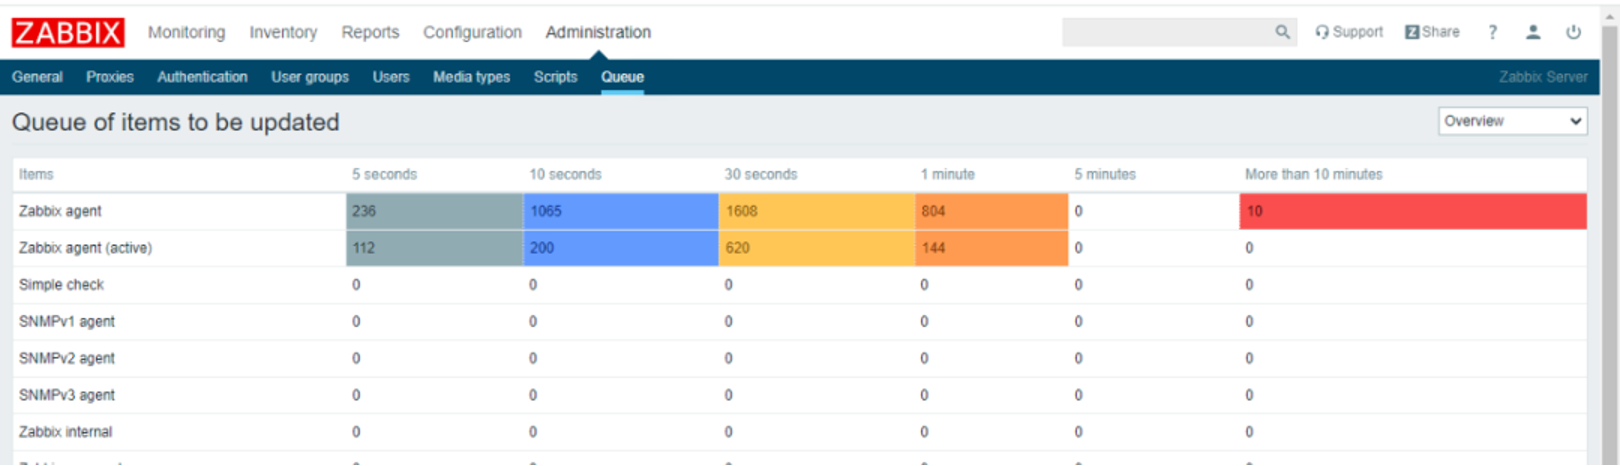Click the orange cell with 804

(x=991, y=211)
